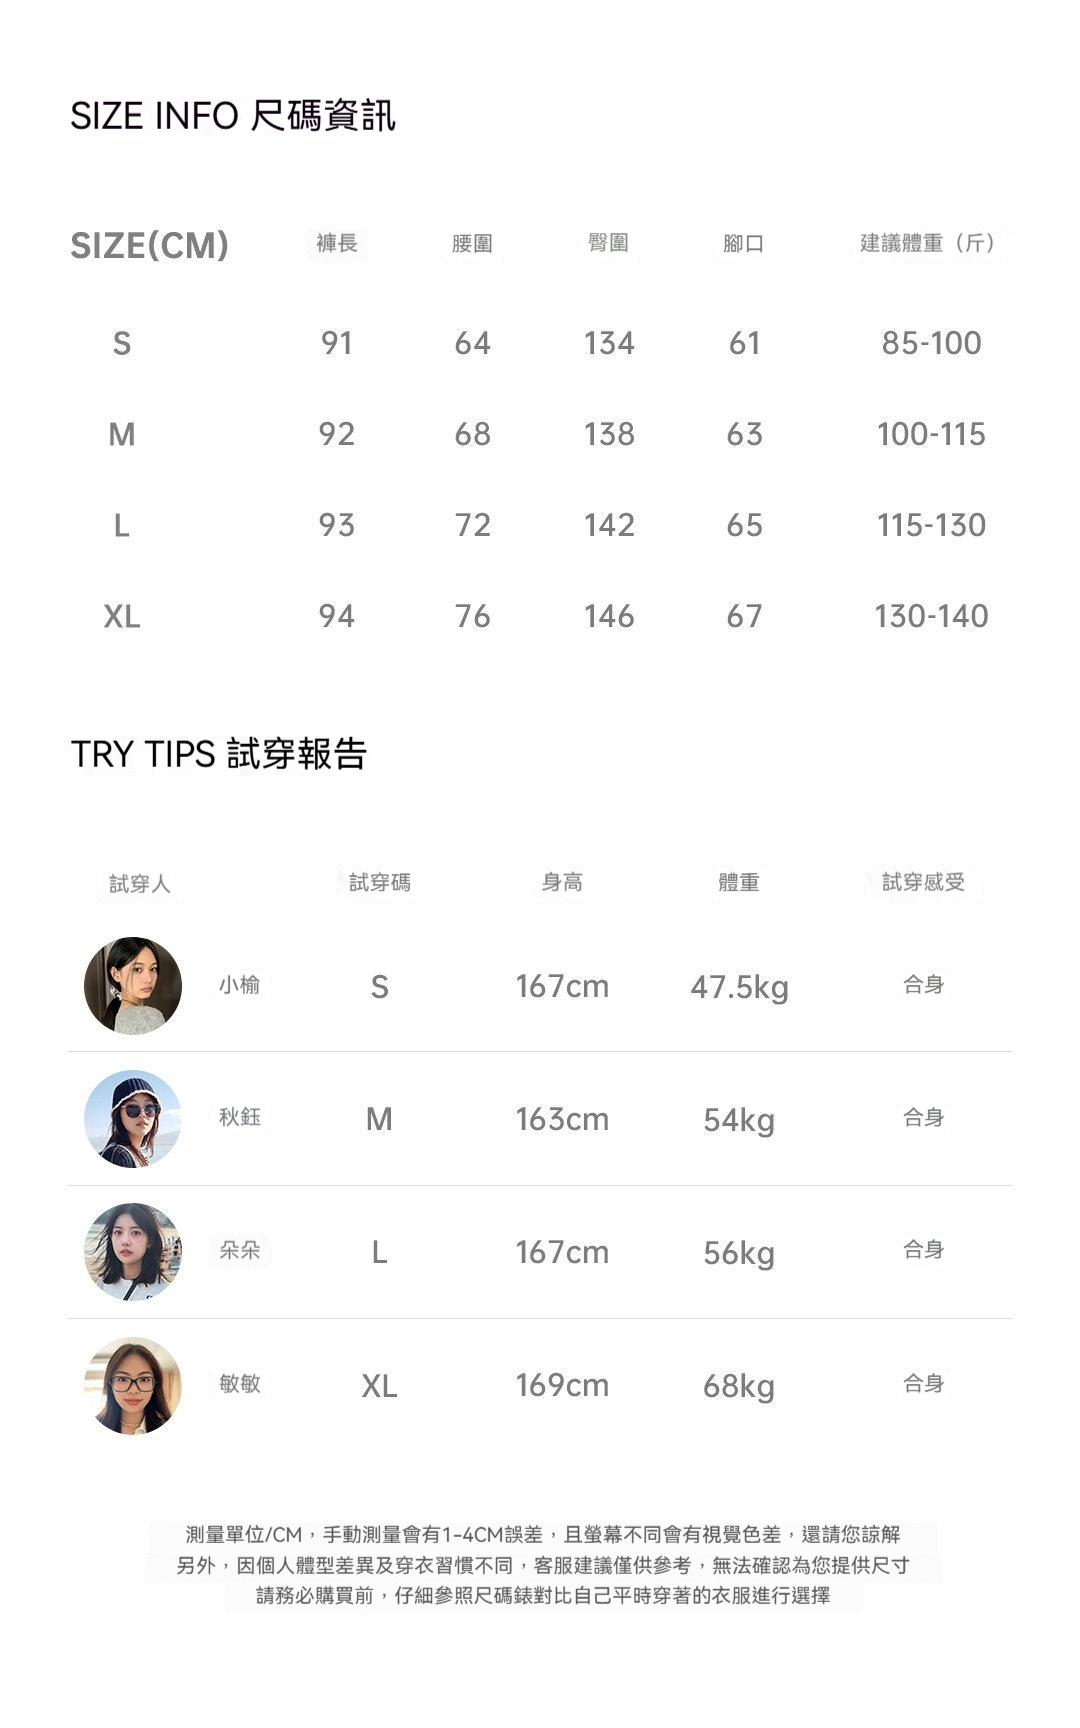Select the 褲長 column header
Screen dimensions: 1080x1728
336,243
